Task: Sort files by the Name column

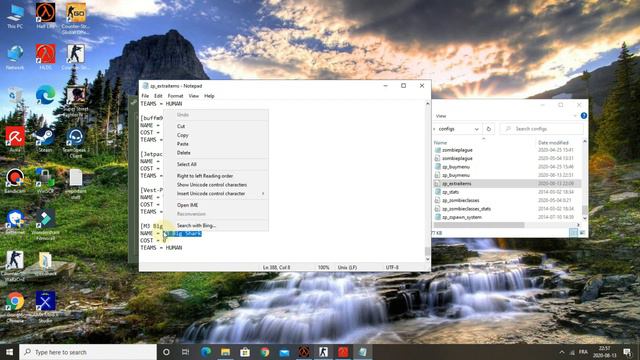Action: coord(441,142)
